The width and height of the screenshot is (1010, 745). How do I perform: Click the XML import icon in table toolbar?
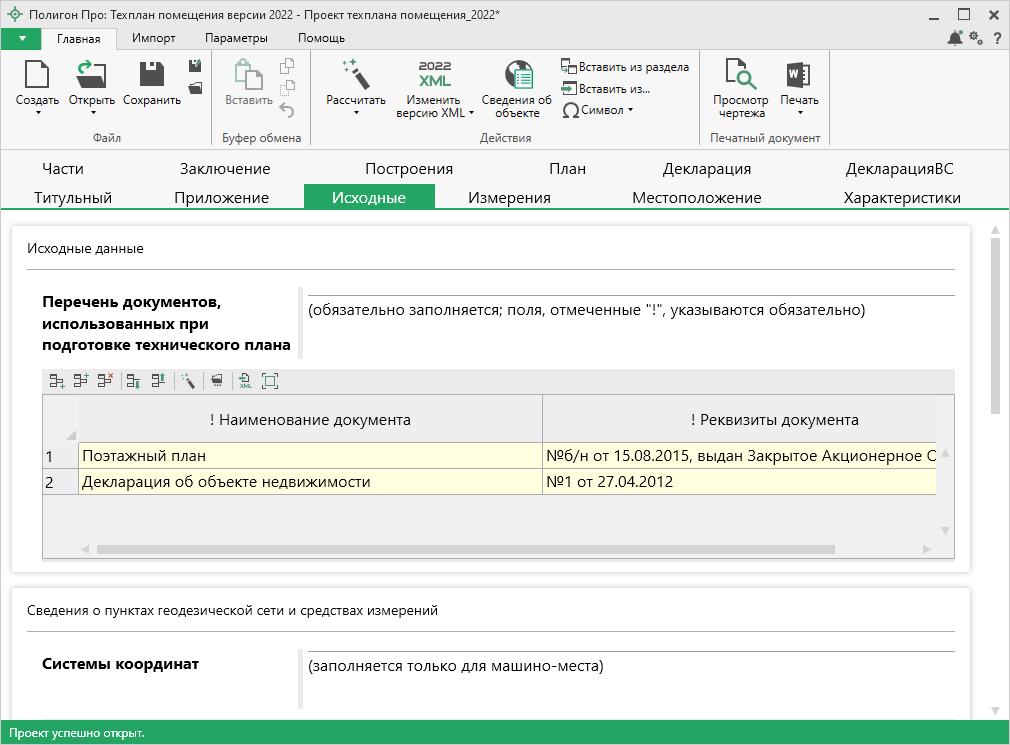pos(245,381)
